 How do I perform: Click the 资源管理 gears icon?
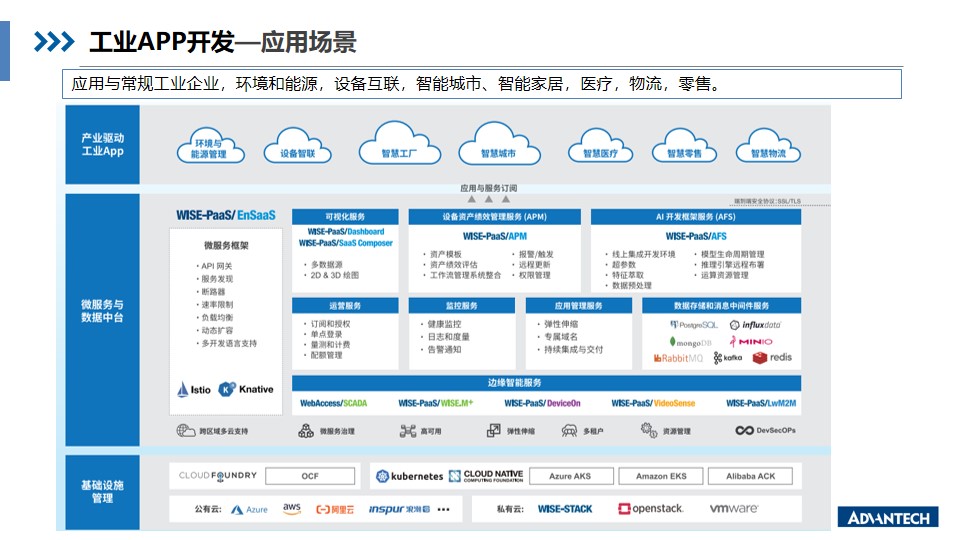649,430
